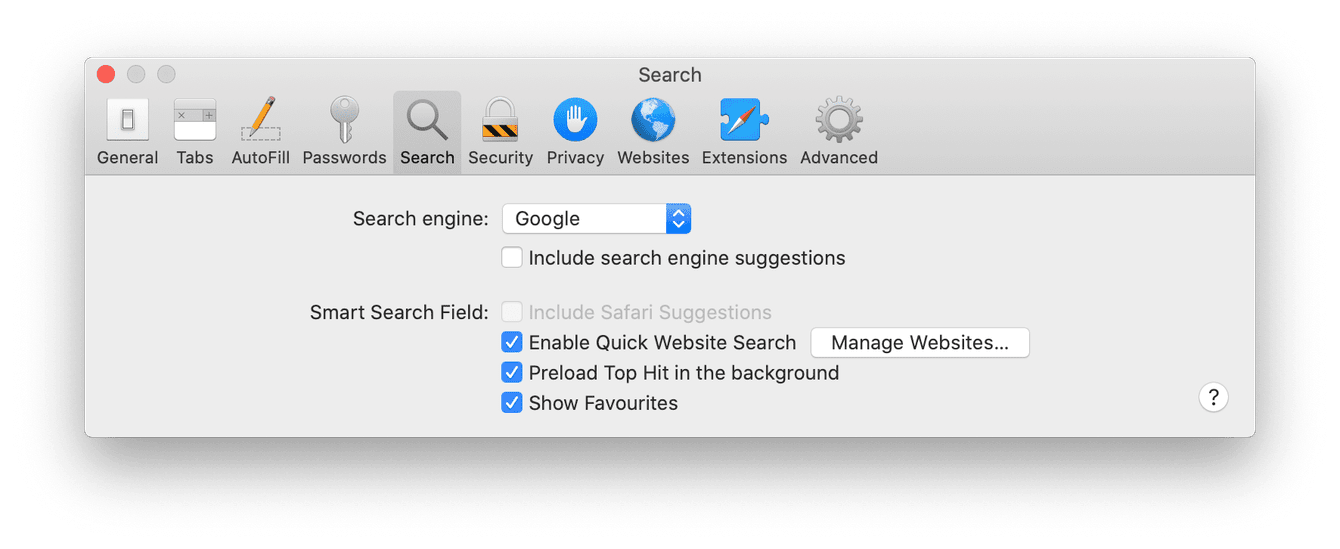1340x549 pixels.
Task: Uncheck Enable Quick Website Search
Action: pyautogui.click(x=512, y=343)
